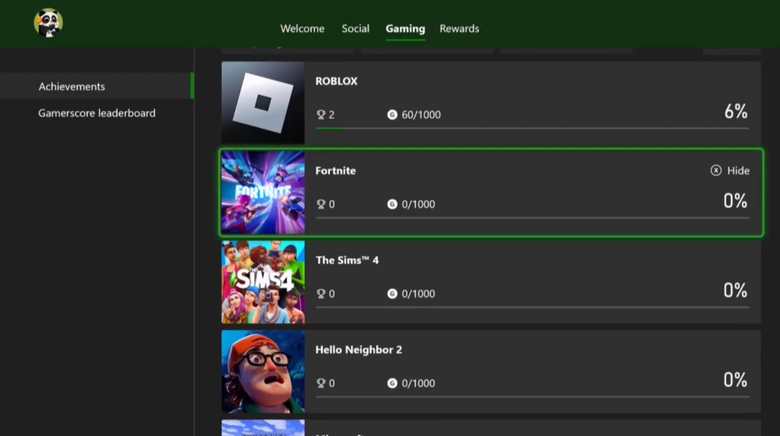This screenshot has width=780, height=436.
Task: Select the Gaming tab
Action: (x=405, y=29)
